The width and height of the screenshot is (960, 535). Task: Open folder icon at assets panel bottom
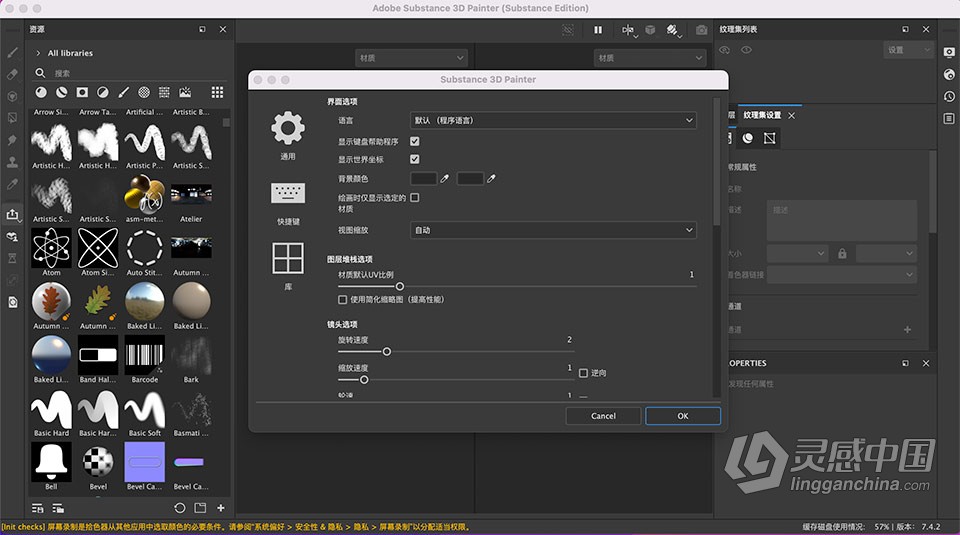point(200,508)
